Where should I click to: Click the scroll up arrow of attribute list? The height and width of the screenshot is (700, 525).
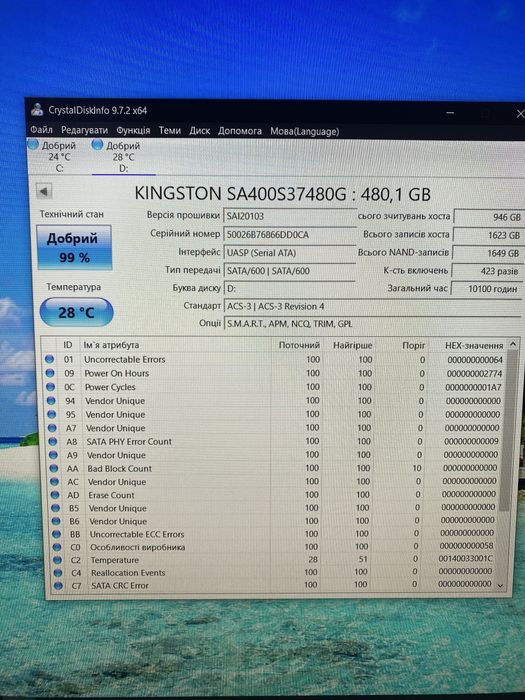tap(513, 344)
